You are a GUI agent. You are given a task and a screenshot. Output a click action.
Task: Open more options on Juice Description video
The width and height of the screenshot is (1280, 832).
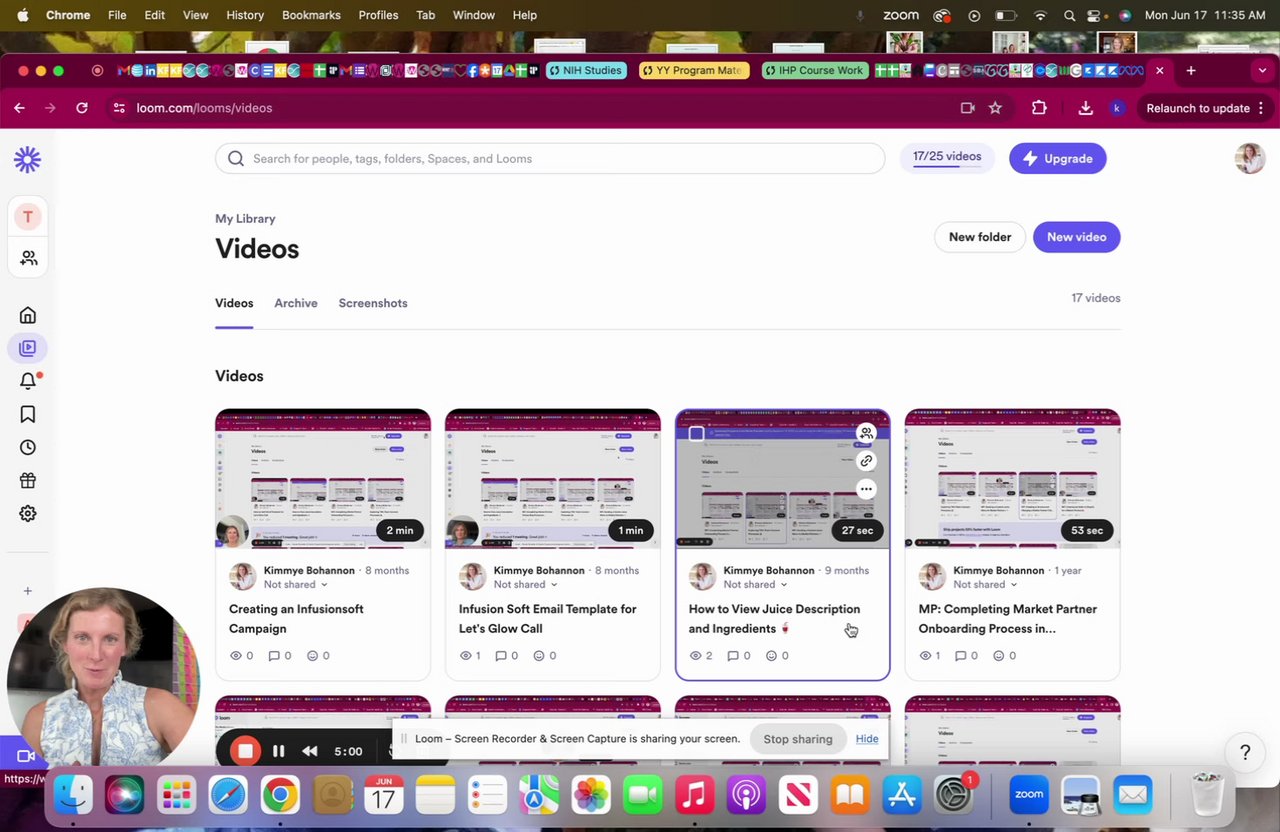(x=866, y=489)
